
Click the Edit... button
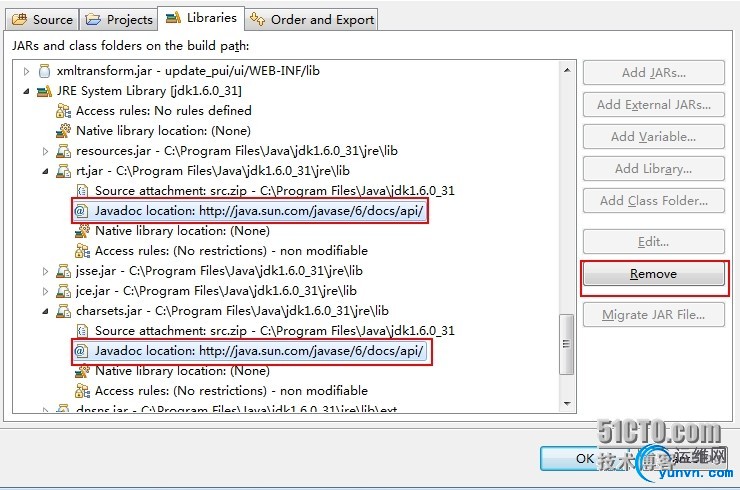coord(654,242)
